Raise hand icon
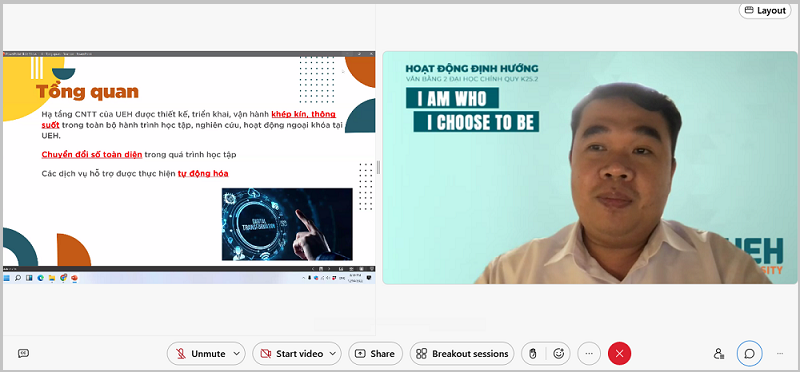This screenshot has width=800, height=372. (x=533, y=354)
